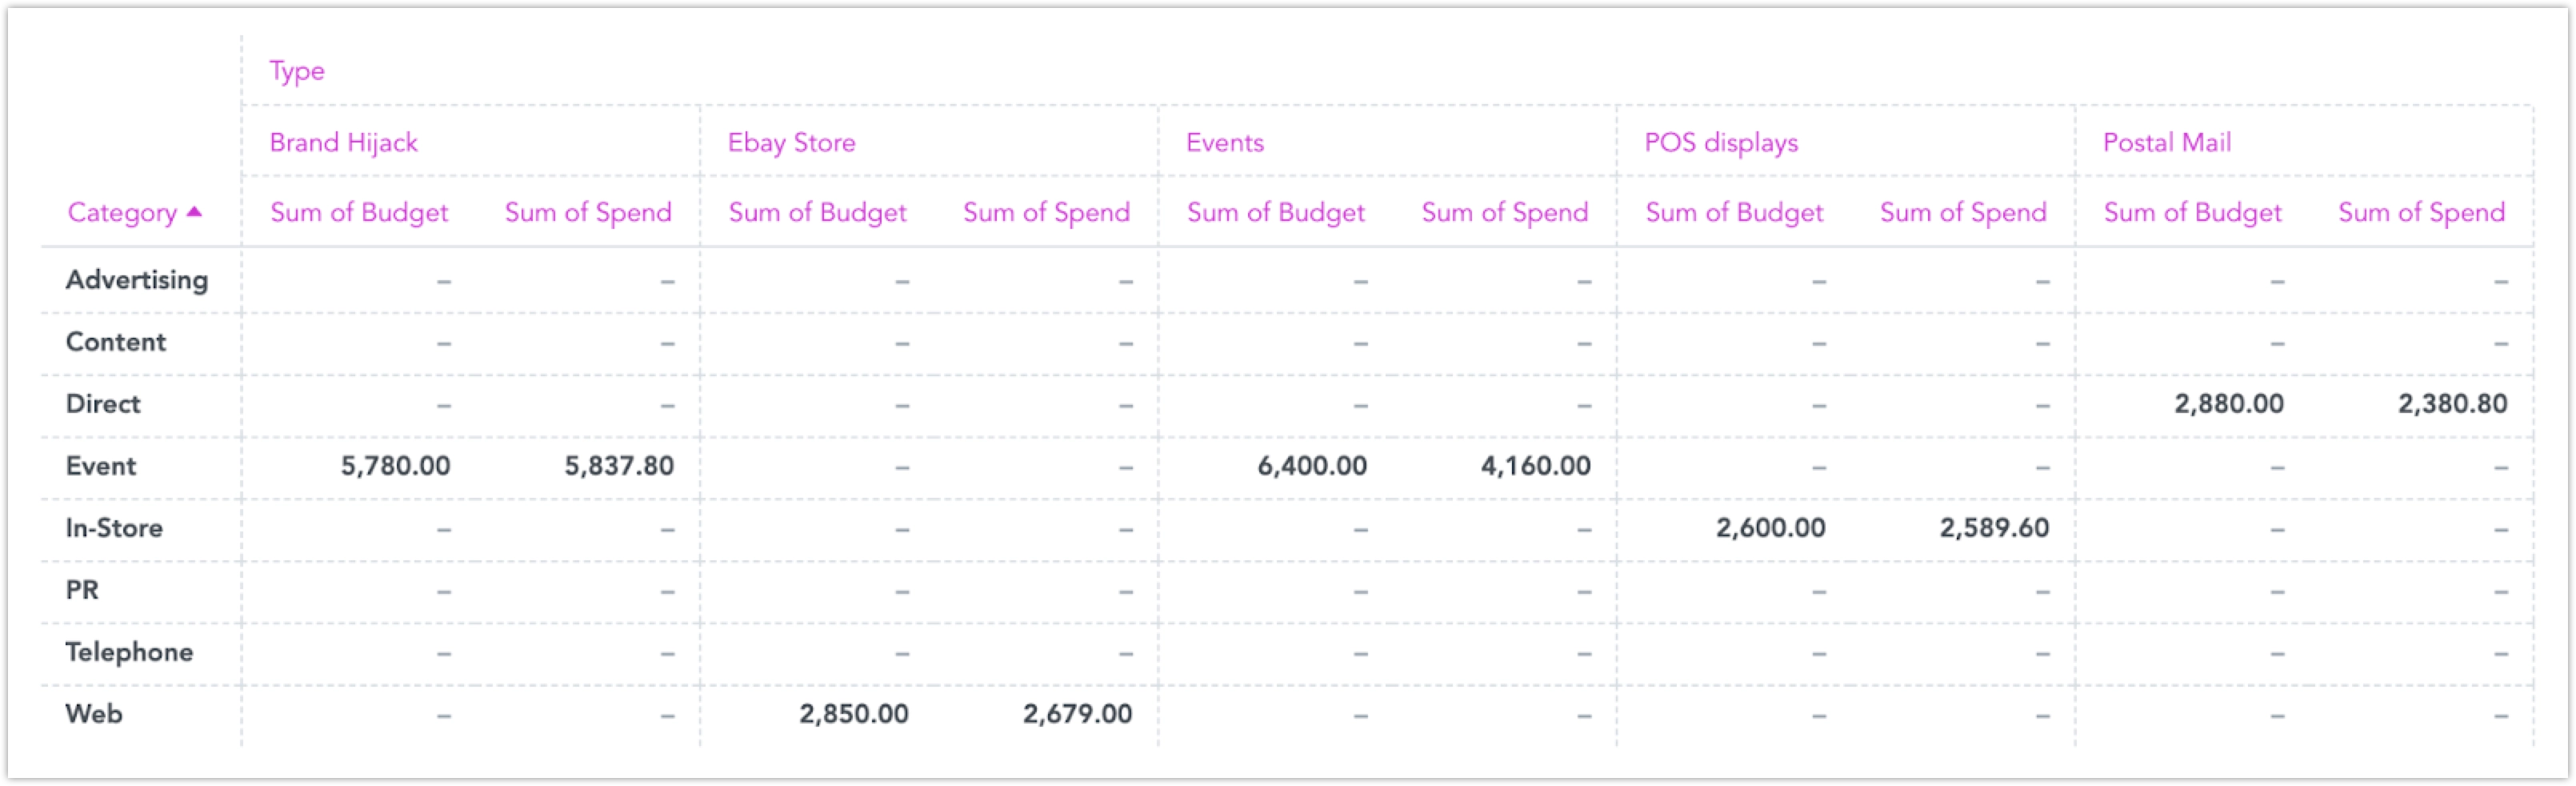Select the Telephone row label
The image size is (2576, 786).
(129, 652)
